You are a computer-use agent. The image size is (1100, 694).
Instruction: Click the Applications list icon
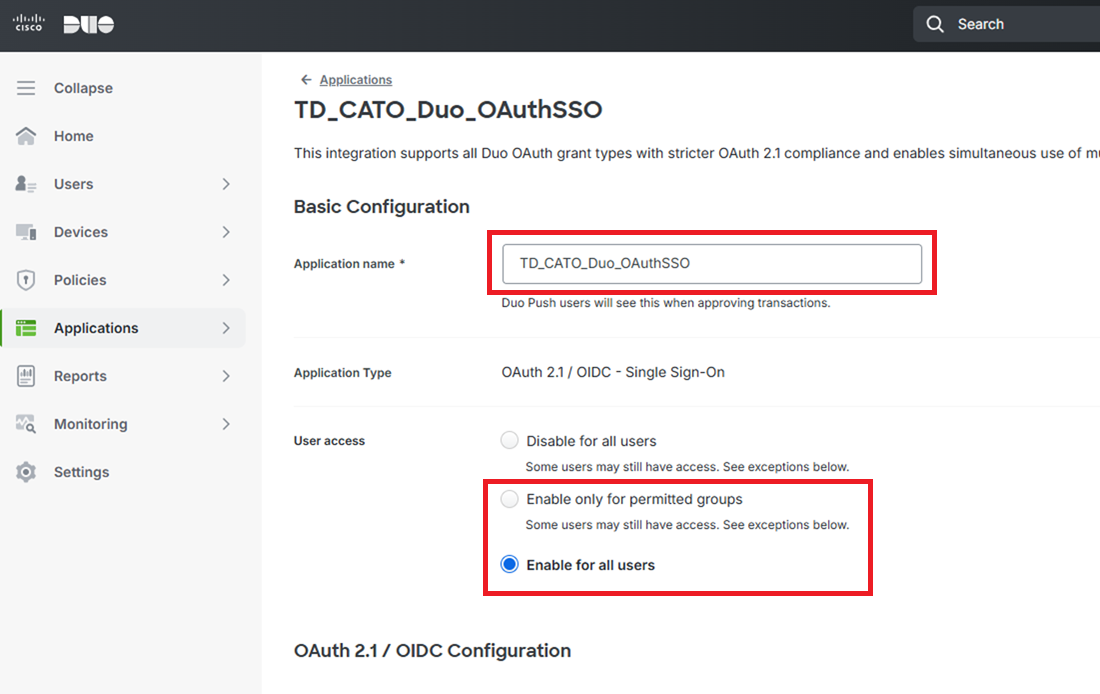click(26, 328)
